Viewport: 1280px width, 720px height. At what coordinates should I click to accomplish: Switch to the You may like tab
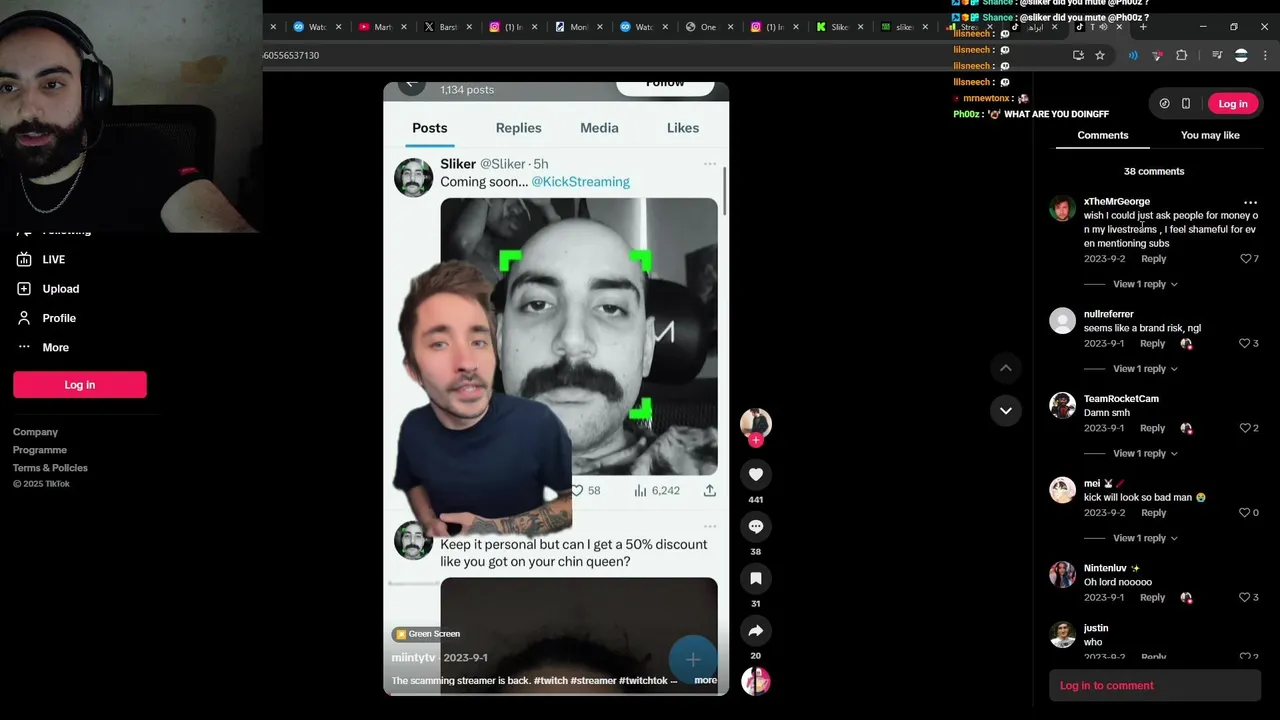point(1210,135)
